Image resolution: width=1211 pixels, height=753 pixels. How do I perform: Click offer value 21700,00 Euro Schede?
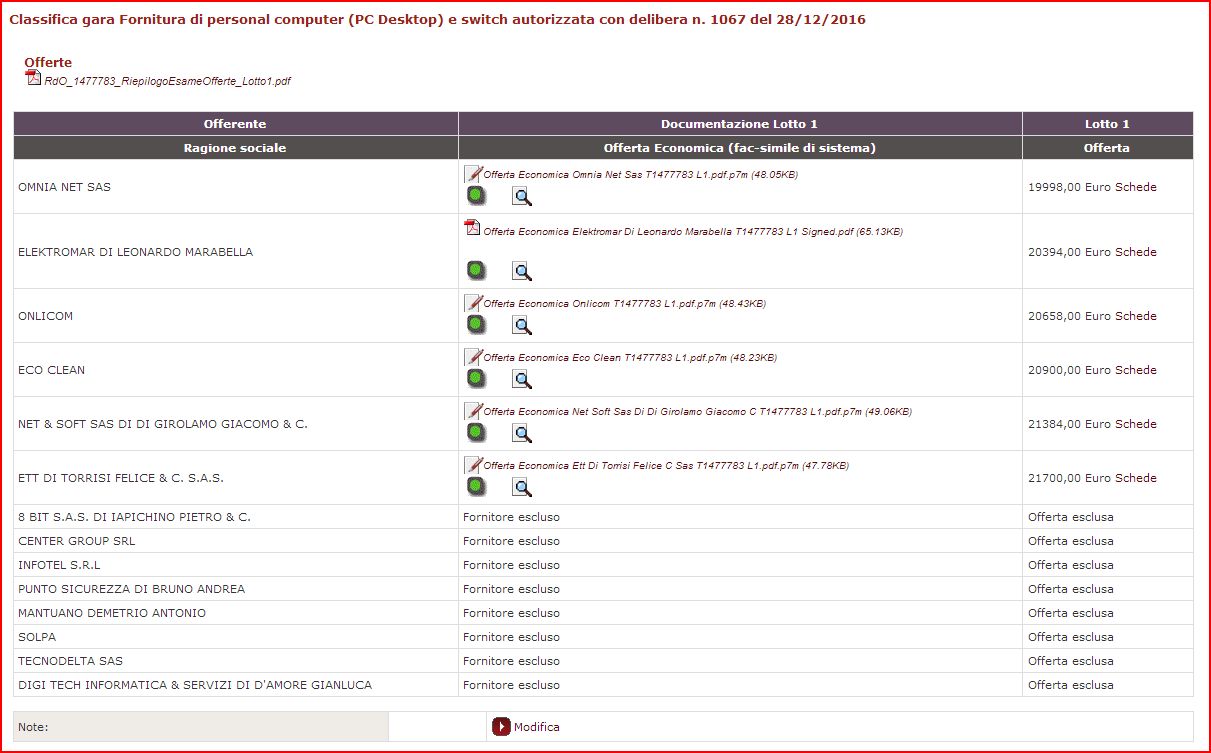(x=1092, y=478)
